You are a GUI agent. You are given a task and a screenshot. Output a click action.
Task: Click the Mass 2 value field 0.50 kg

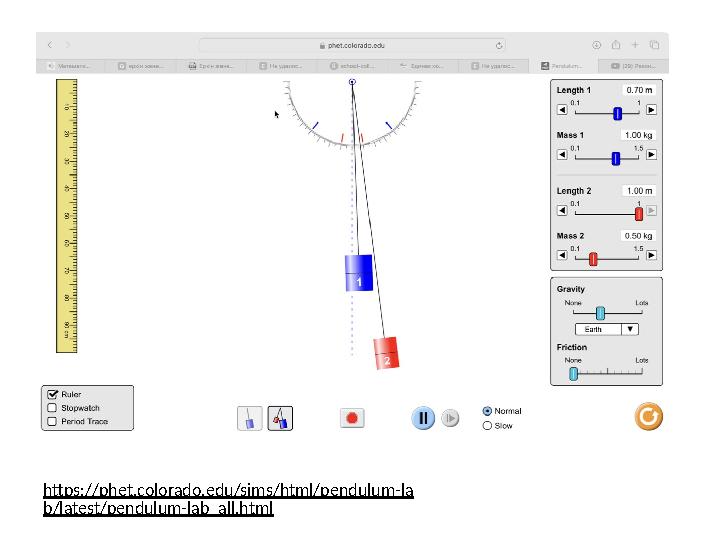click(x=638, y=236)
